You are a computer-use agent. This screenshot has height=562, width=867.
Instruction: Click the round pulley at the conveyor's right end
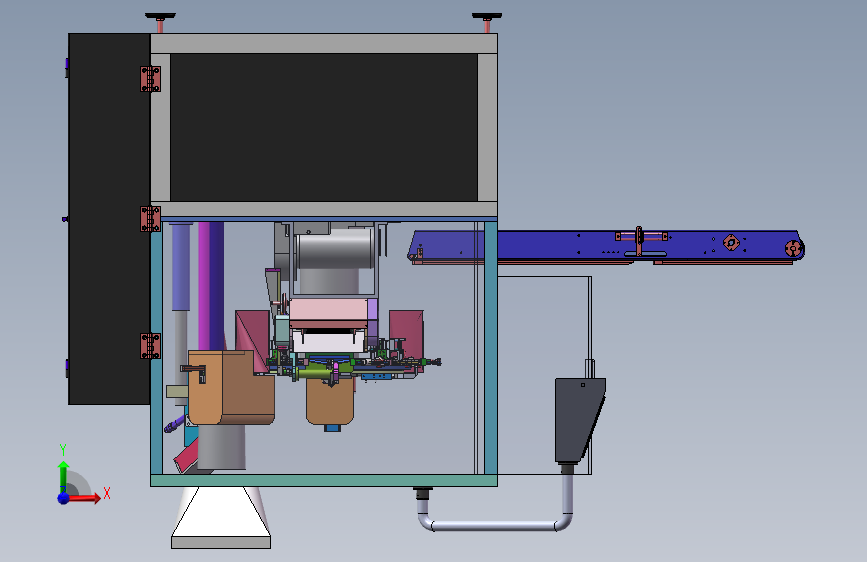[x=793, y=248]
